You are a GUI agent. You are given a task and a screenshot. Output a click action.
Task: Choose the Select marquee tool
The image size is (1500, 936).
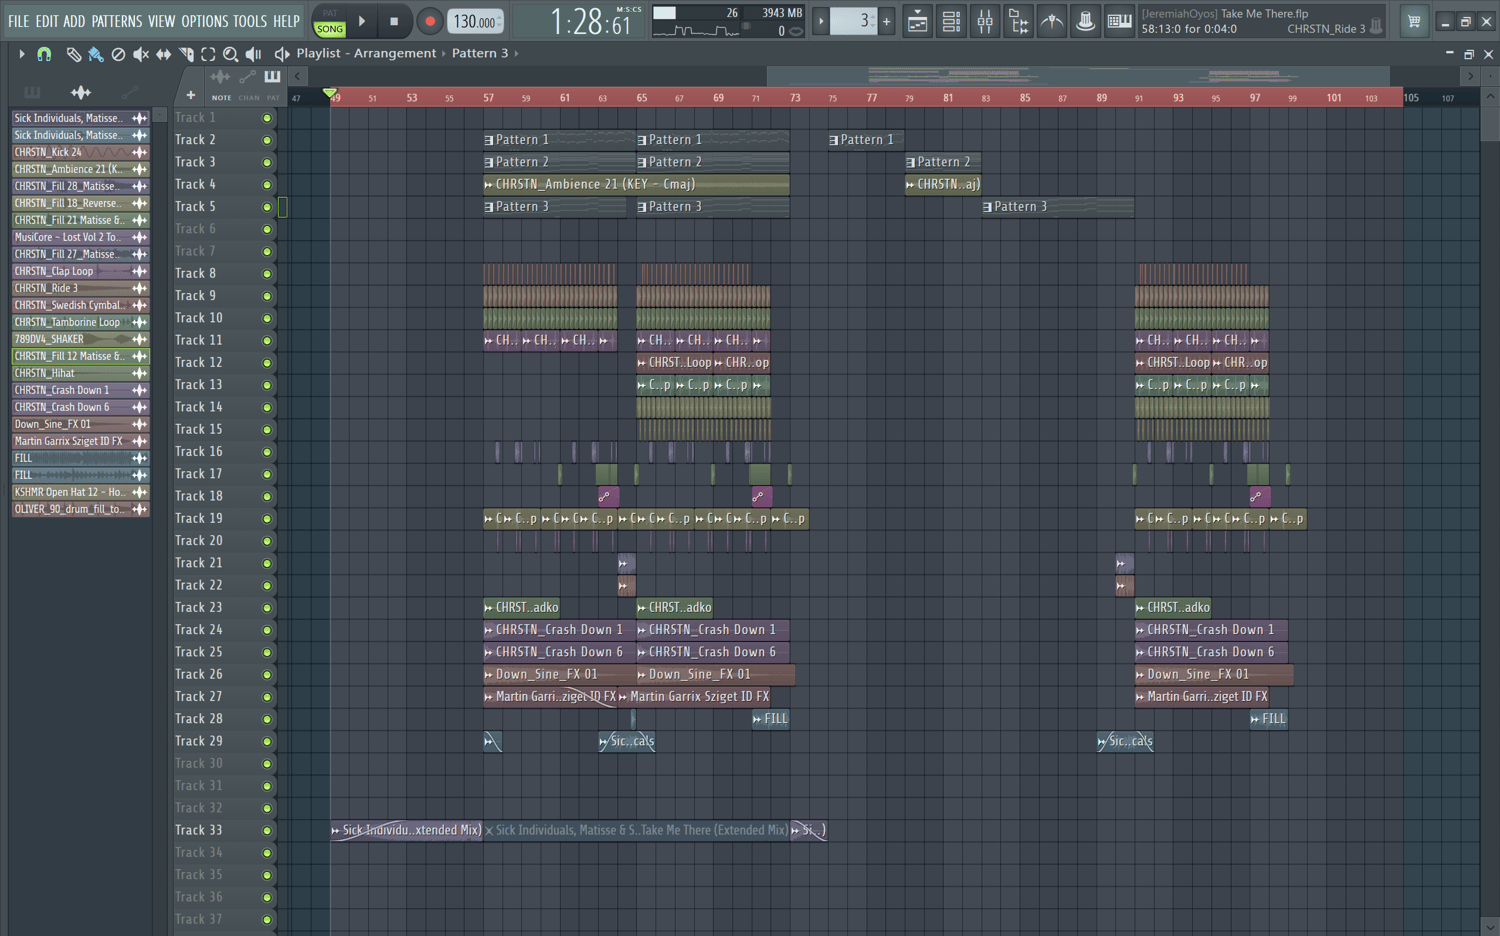(x=208, y=54)
